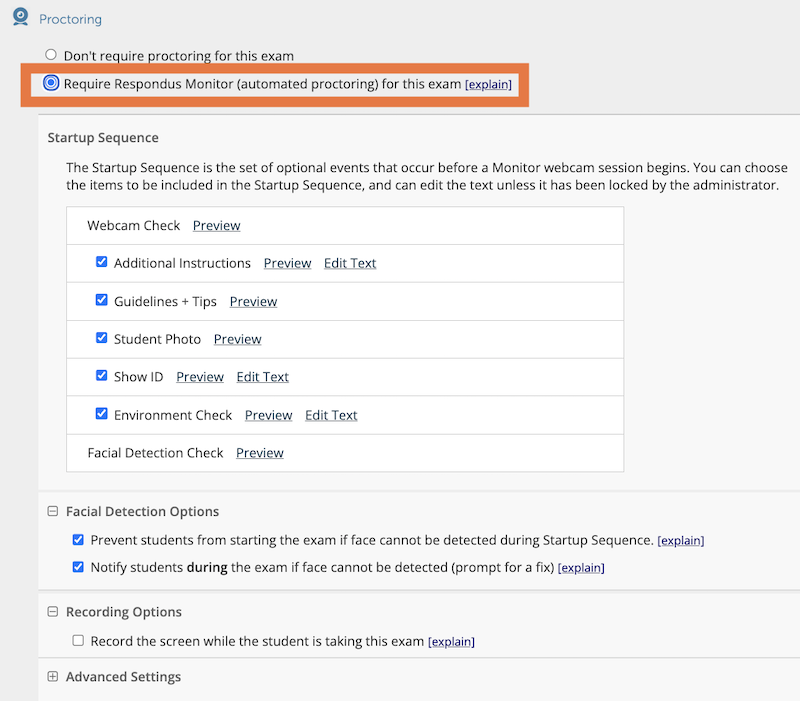Click the Proctoring webcam icon
The height and width of the screenshot is (701, 800).
click(20, 17)
